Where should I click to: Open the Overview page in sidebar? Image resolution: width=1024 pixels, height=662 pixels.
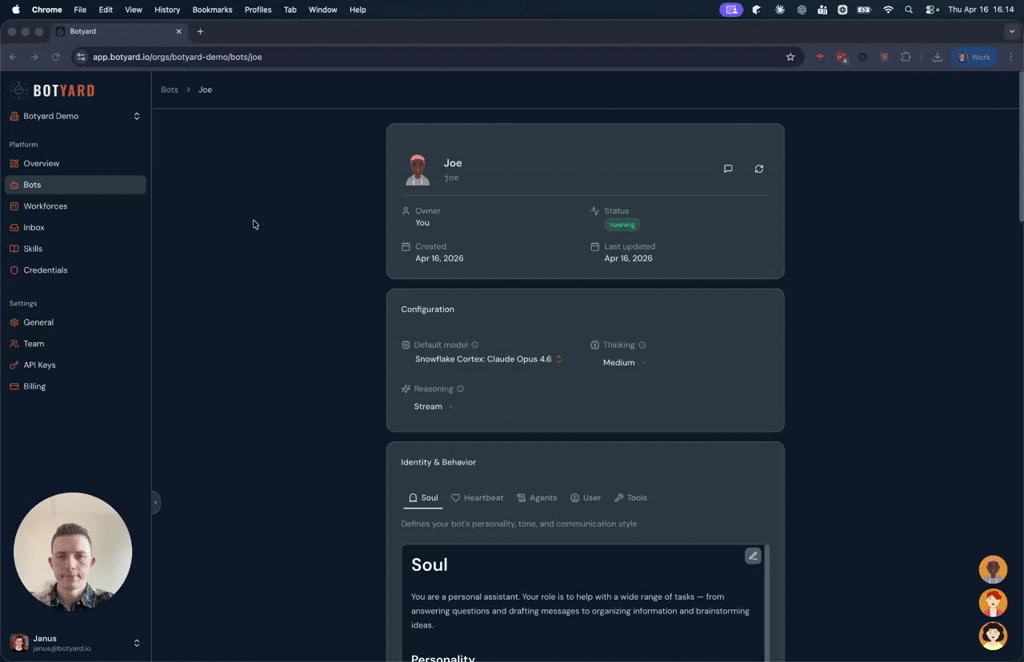click(x=75, y=163)
